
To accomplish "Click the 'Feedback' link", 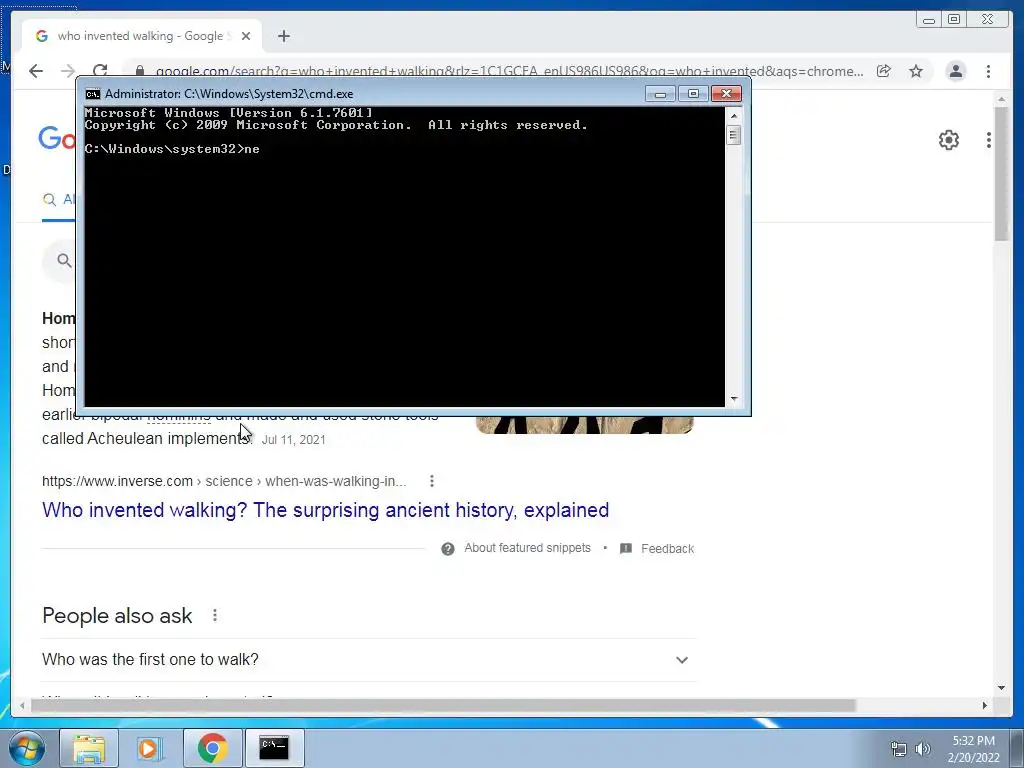I will pyautogui.click(x=667, y=549).
